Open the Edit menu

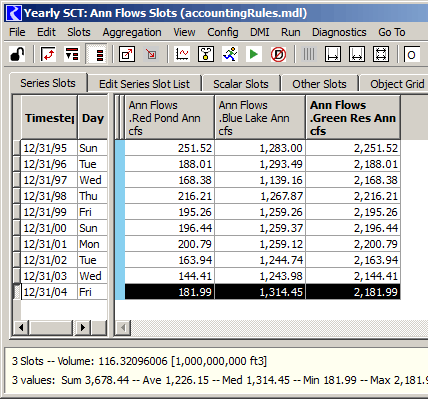click(x=46, y=32)
